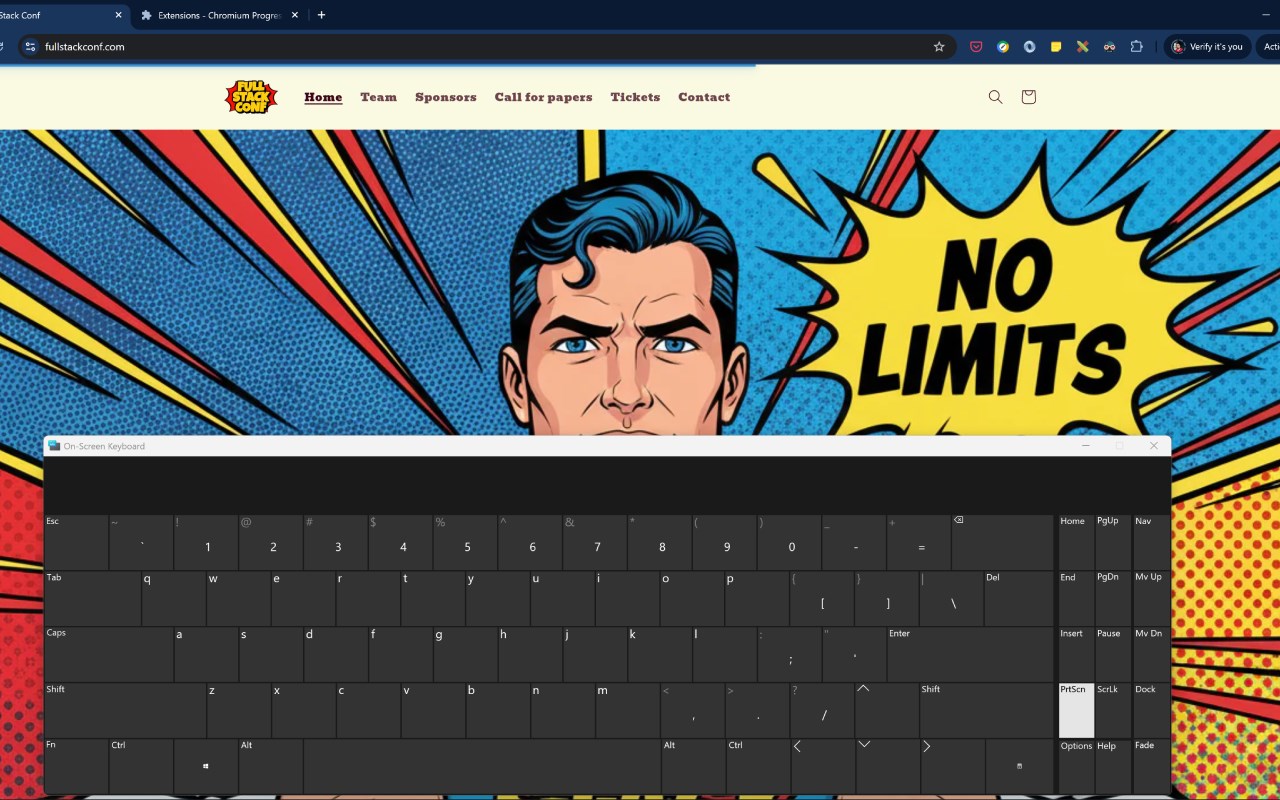Close the Stack Conf browser tab
Image resolution: width=1280 pixels, height=800 pixels.
click(119, 15)
